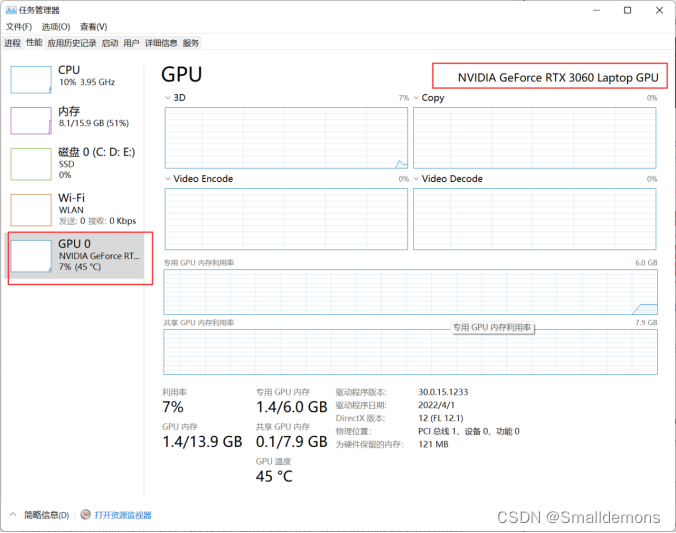This screenshot has width=676, height=533.
Task: Click the driver date 2022/4/1
Action: click(x=436, y=405)
